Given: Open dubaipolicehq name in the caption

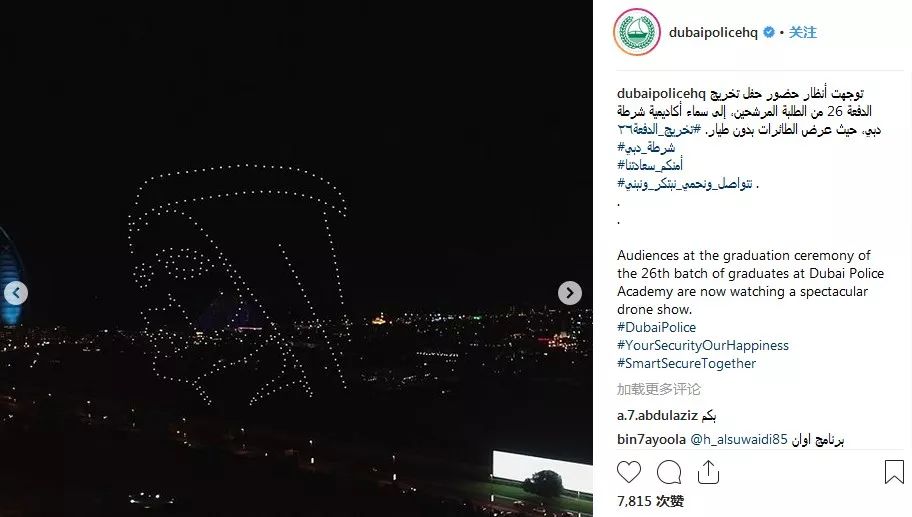Looking at the screenshot, I should [x=661, y=93].
